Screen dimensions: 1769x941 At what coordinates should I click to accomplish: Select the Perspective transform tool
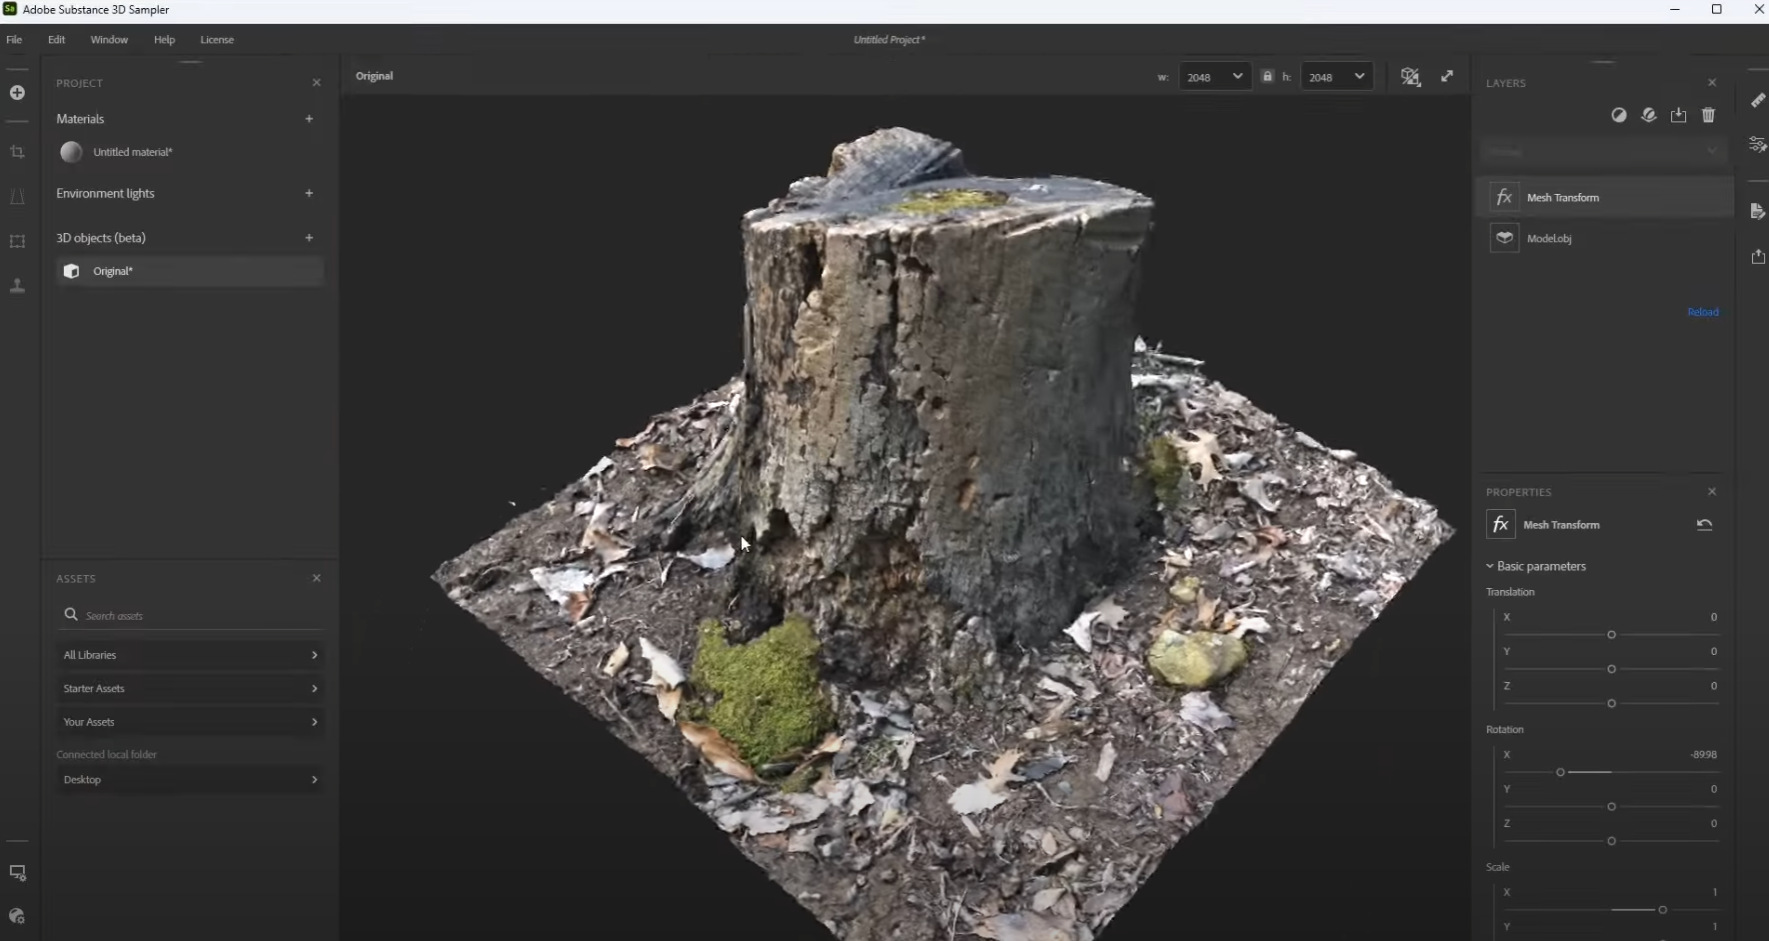click(17, 197)
